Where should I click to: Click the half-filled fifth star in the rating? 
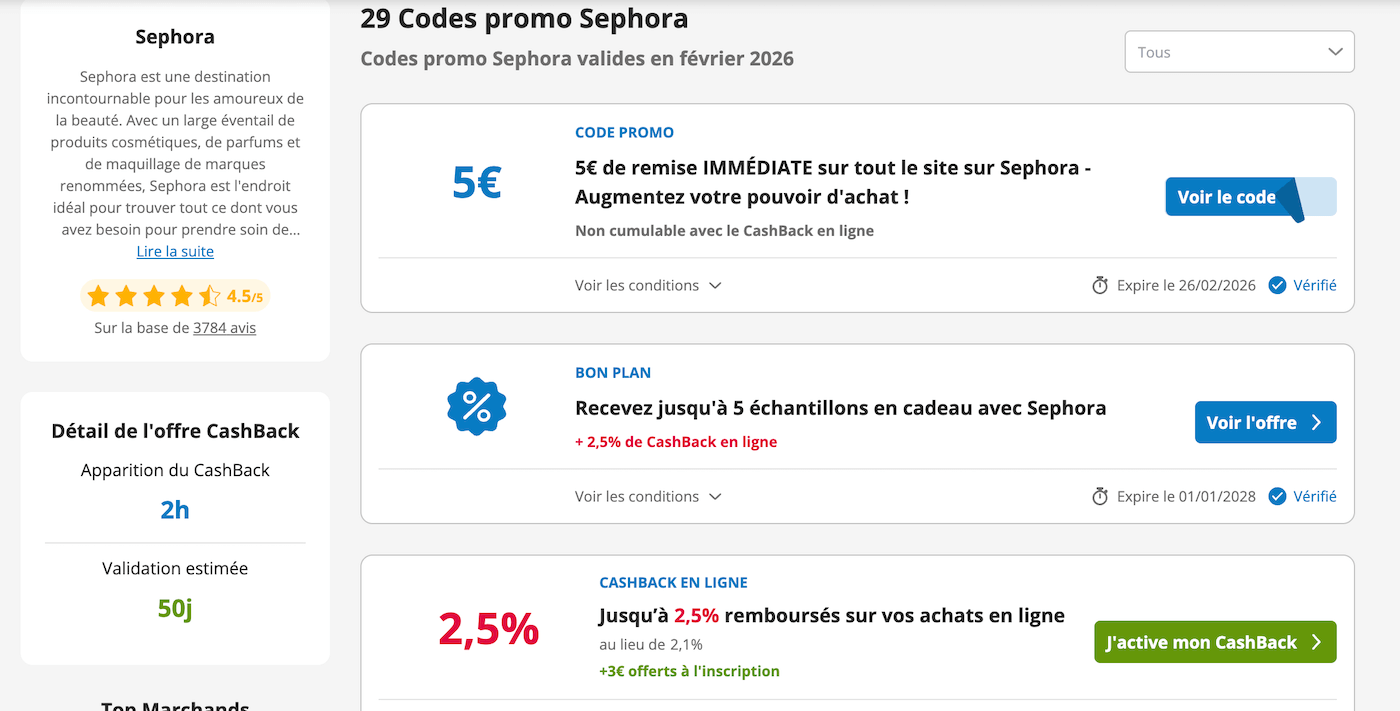(x=208, y=295)
